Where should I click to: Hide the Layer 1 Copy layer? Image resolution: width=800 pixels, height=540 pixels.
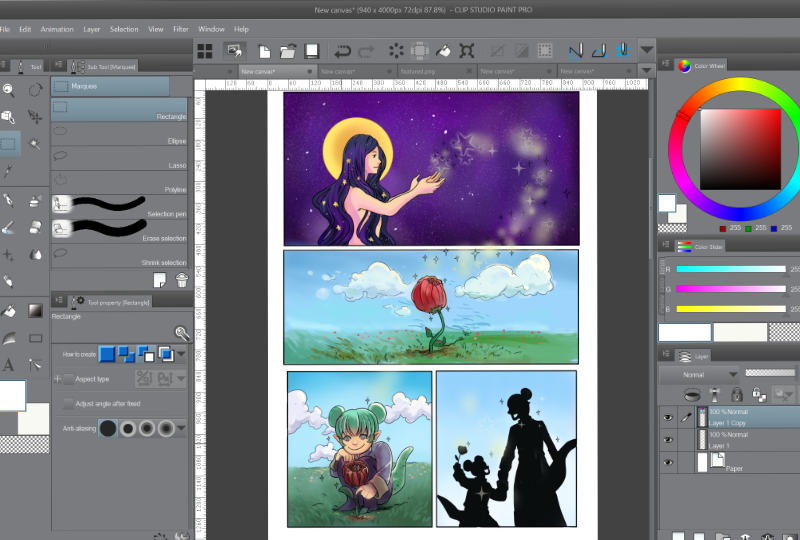[667, 418]
